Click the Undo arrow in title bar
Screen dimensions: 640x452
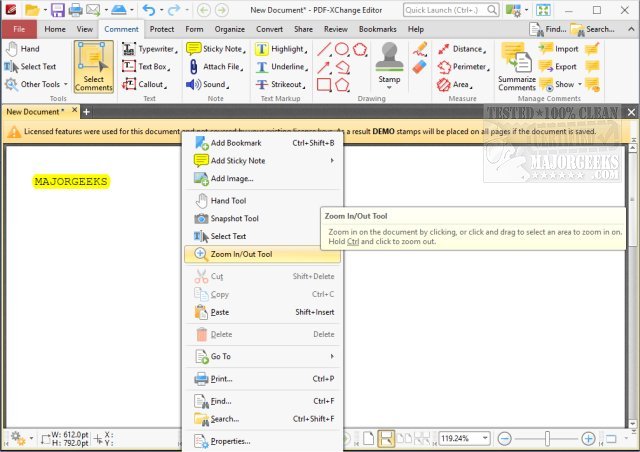148,10
